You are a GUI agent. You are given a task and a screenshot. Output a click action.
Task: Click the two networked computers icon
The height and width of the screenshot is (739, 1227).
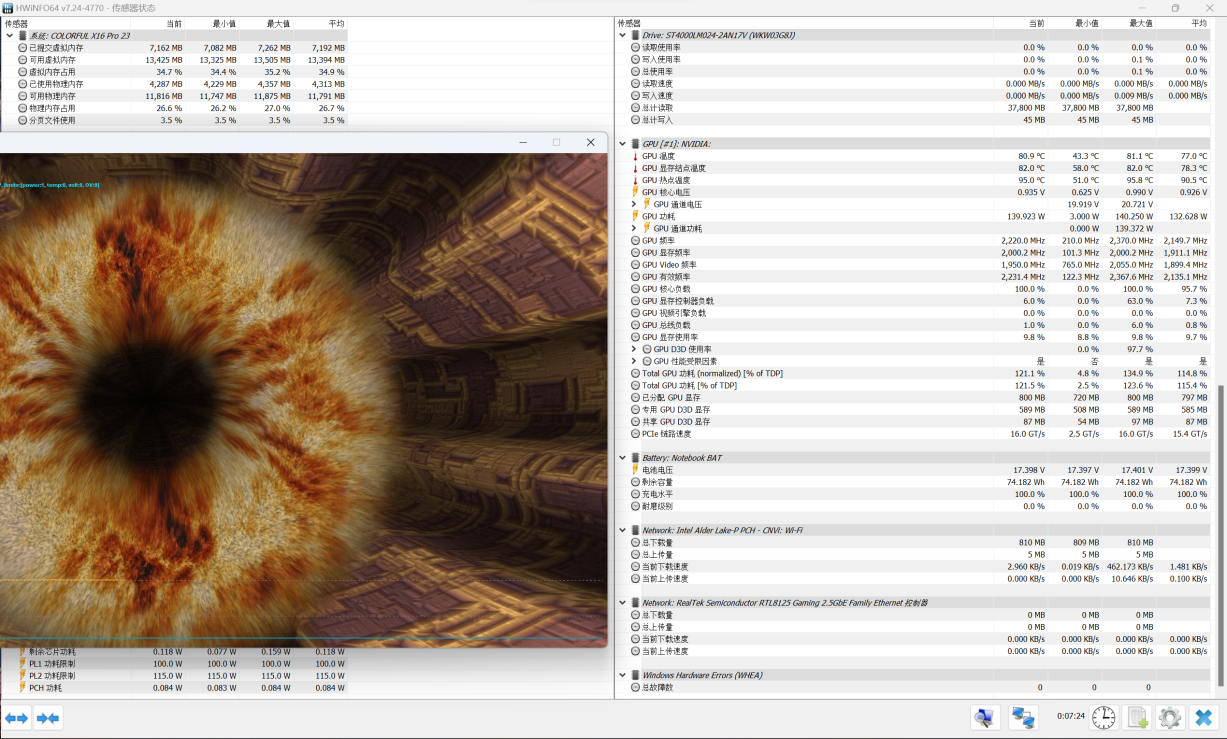1022,717
